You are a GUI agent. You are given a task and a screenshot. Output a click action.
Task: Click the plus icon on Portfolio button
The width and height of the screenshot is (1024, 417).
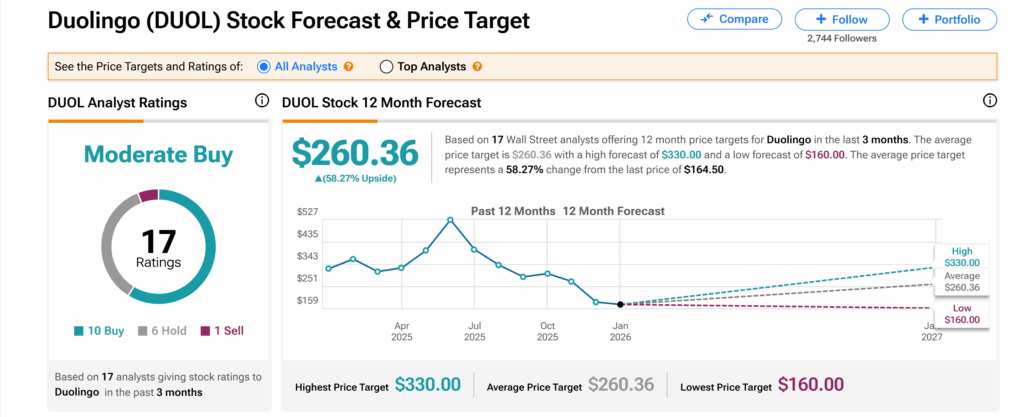(x=923, y=19)
